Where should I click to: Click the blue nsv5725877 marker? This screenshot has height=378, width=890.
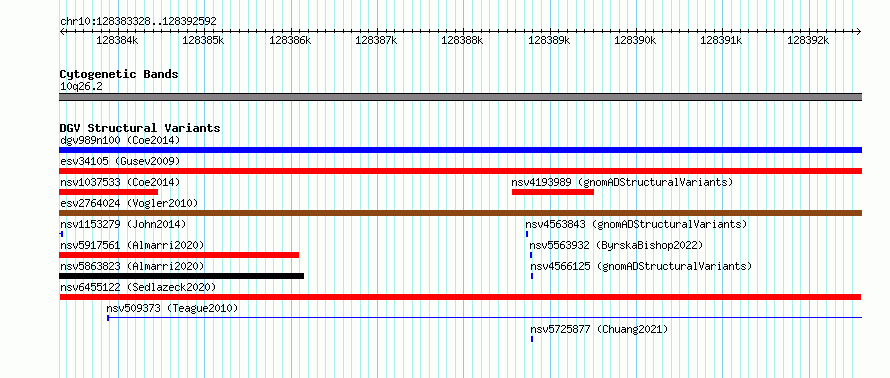pos(532,339)
